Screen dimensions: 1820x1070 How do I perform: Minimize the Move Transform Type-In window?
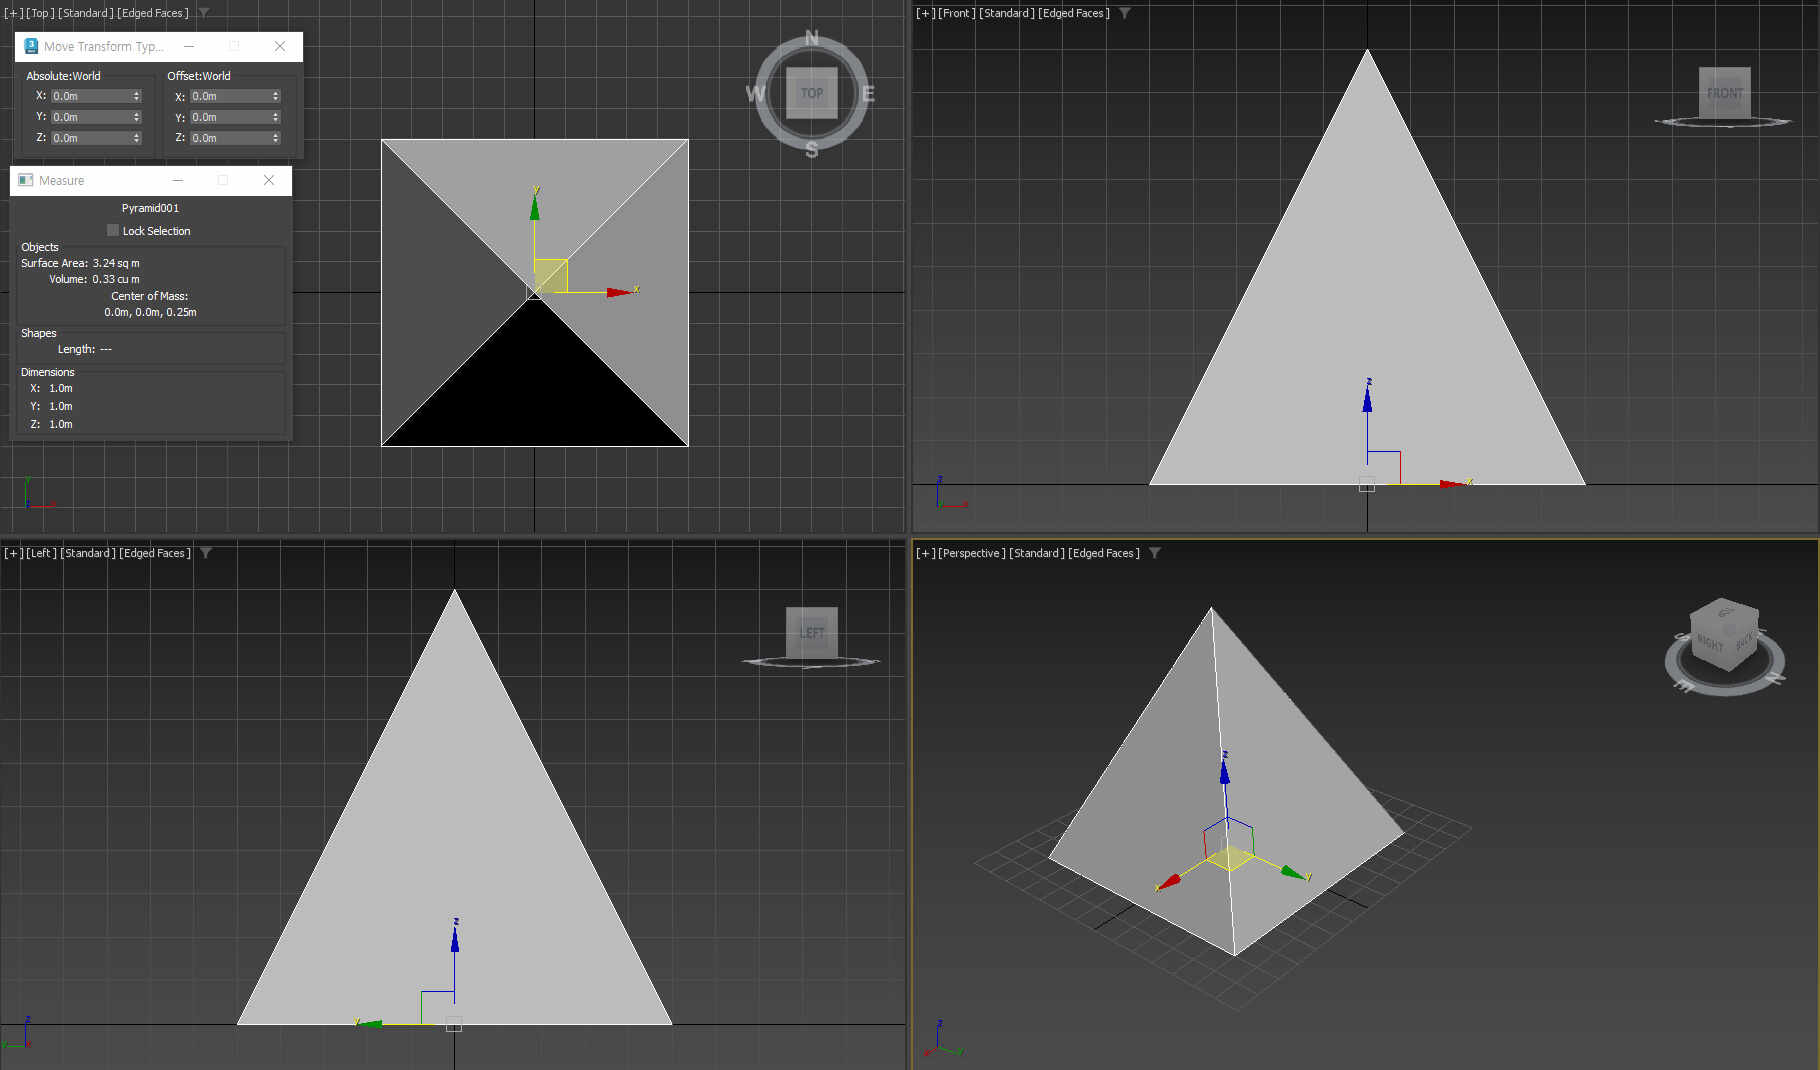click(x=189, y=46)
